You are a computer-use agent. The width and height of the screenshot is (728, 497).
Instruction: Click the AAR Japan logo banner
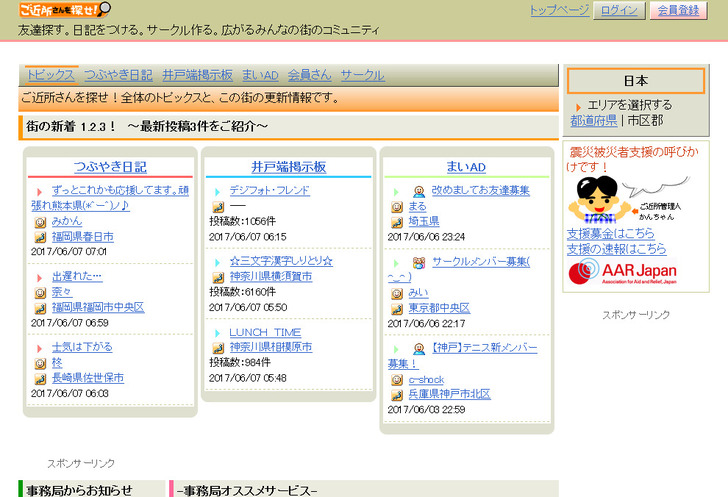622,272
